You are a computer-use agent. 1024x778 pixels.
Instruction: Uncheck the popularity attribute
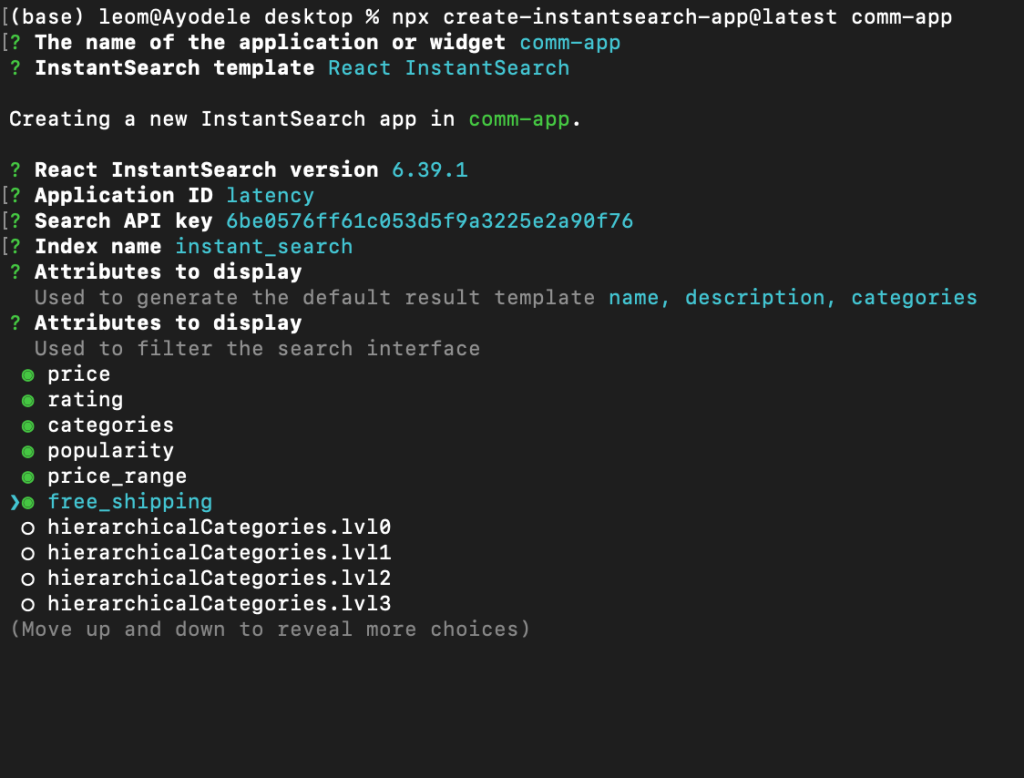[110, 450]
